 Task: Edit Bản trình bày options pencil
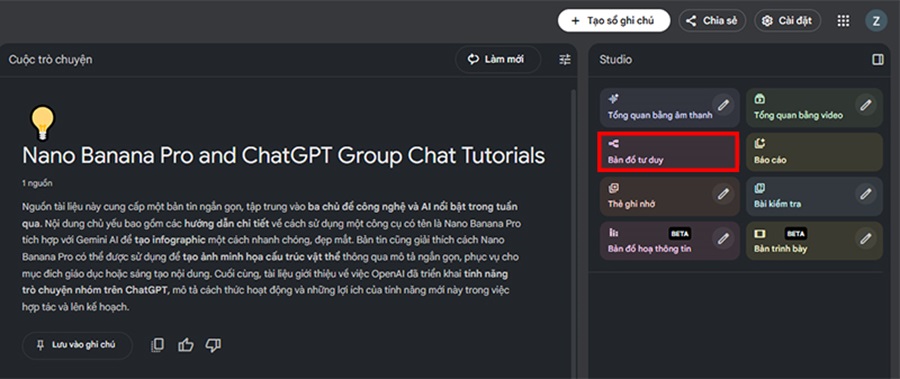tap(866, 238)
